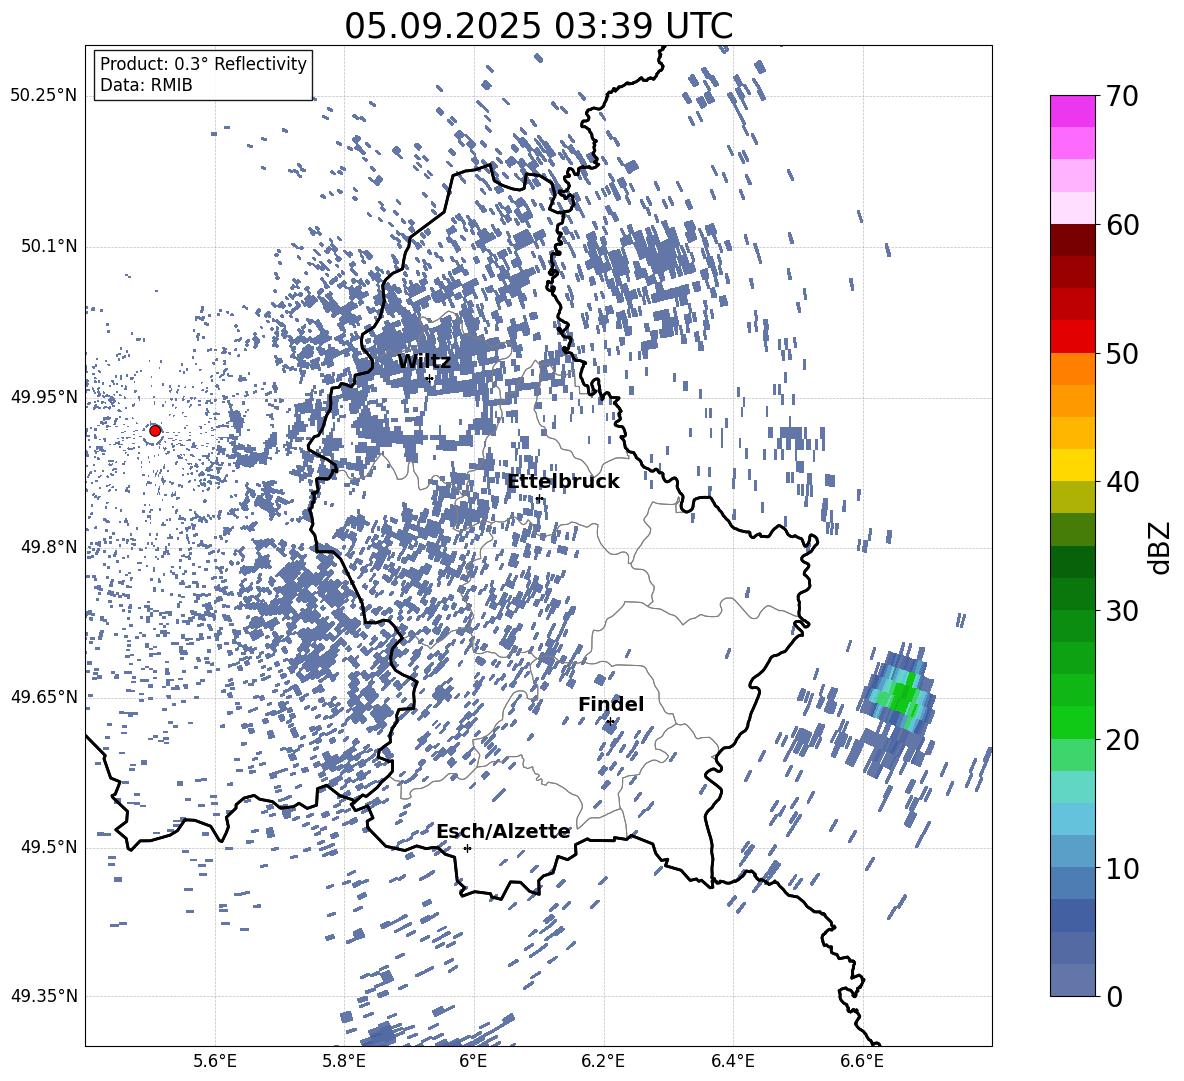Click the 6.4°E longitude label
The image size is (1184, 1081).
[x=732, y=1061]
